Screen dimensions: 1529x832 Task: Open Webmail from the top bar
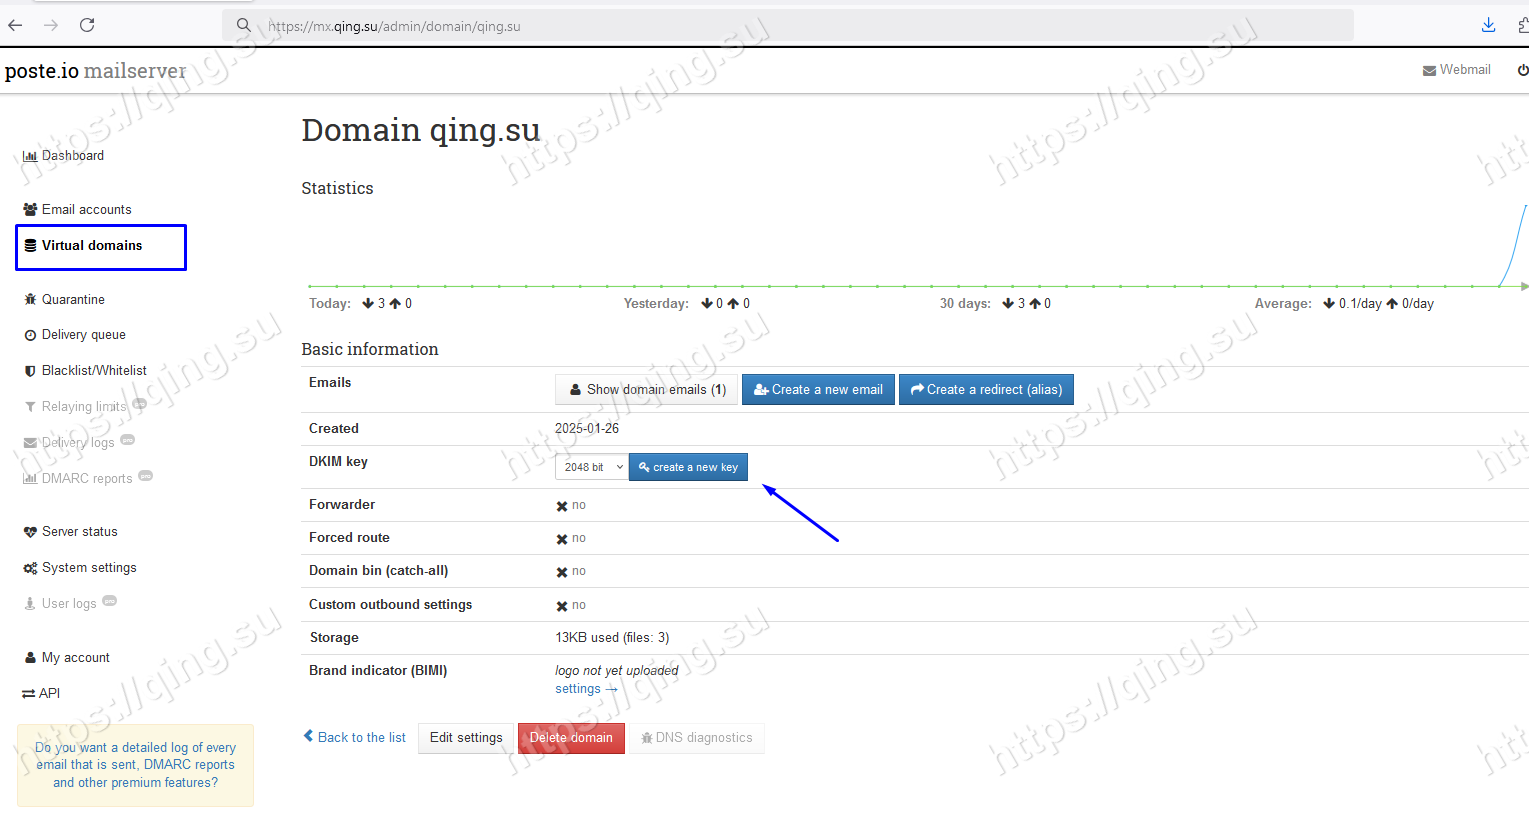pyautogui.click(x=1456, y=70)
